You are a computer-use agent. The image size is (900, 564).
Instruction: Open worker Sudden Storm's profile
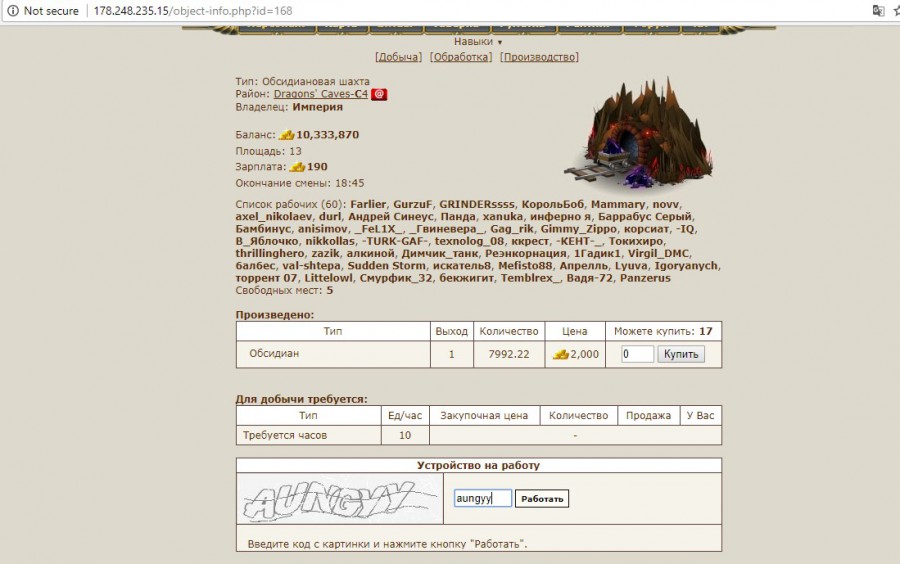point(386,266)
